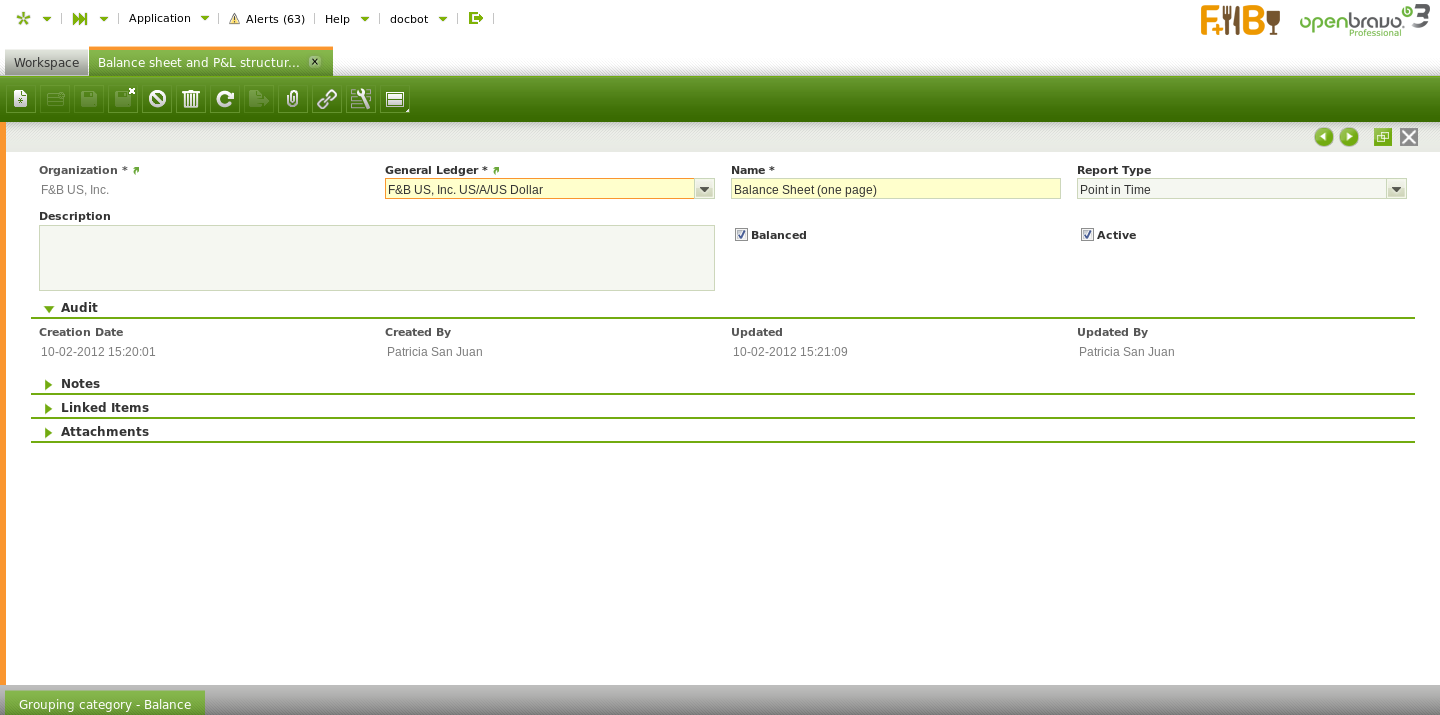Refresh the record with reload icon
The height and width of the screenshot is (715, 1440).
click(225, 99)
